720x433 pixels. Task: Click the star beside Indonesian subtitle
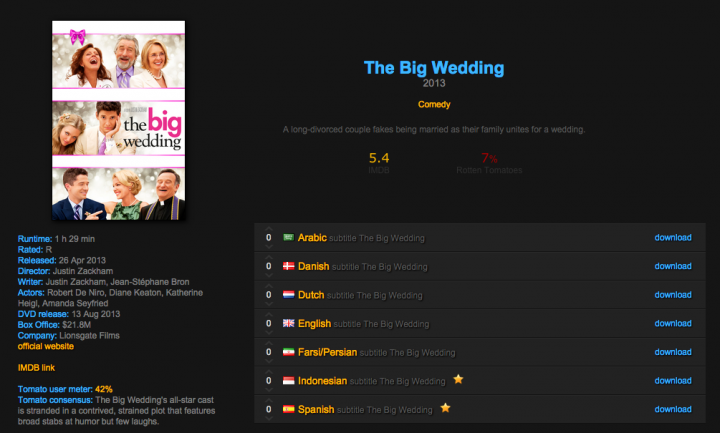tap(458, 379)
